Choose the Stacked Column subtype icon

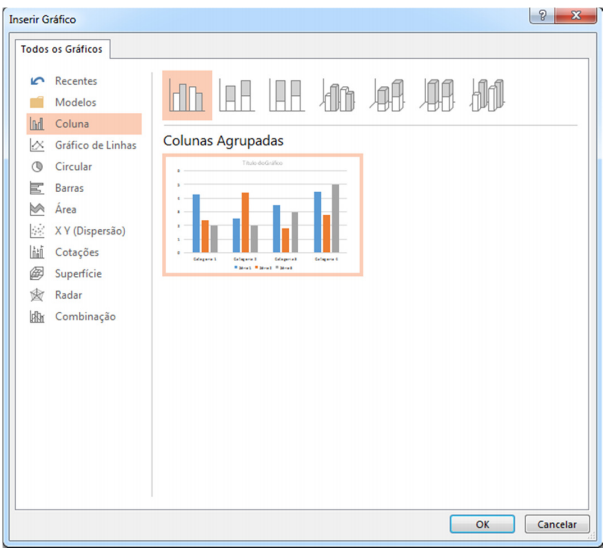click(236, 95)
